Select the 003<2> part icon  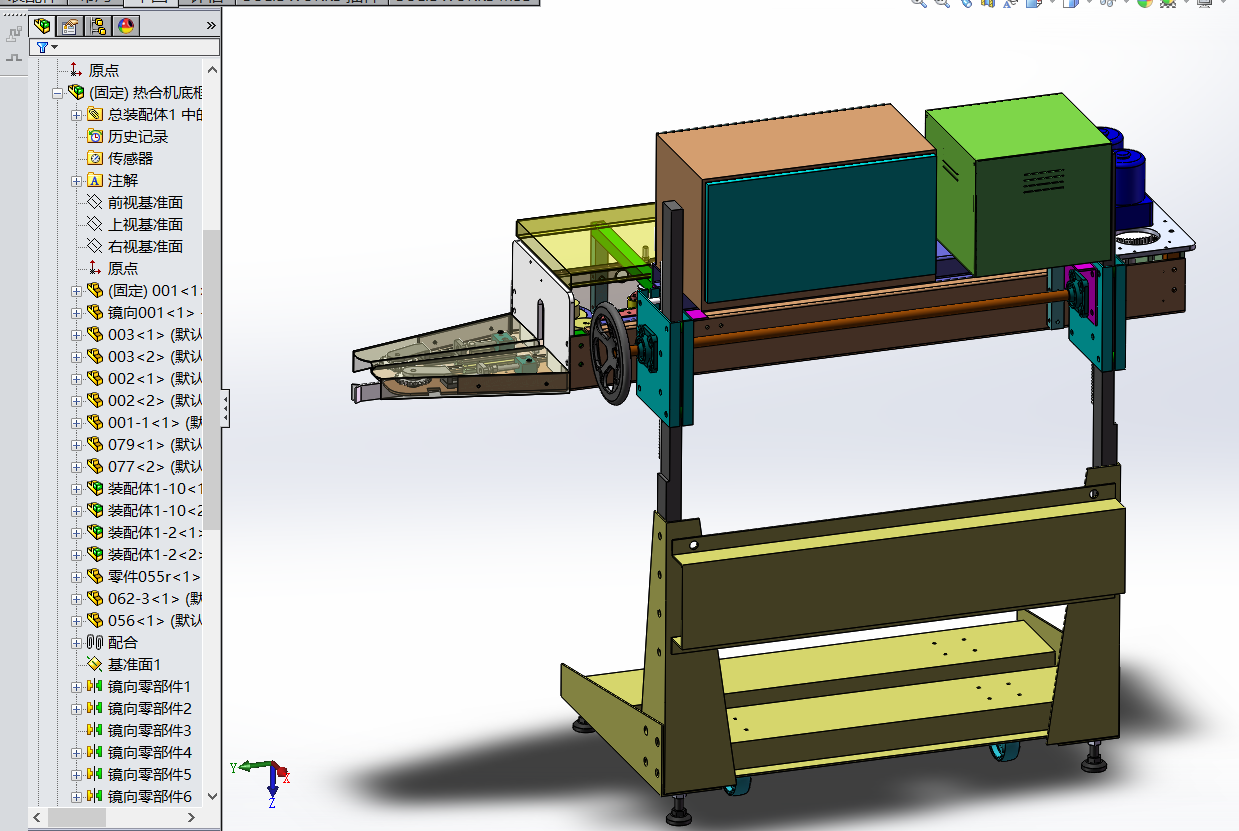(95, 356)
